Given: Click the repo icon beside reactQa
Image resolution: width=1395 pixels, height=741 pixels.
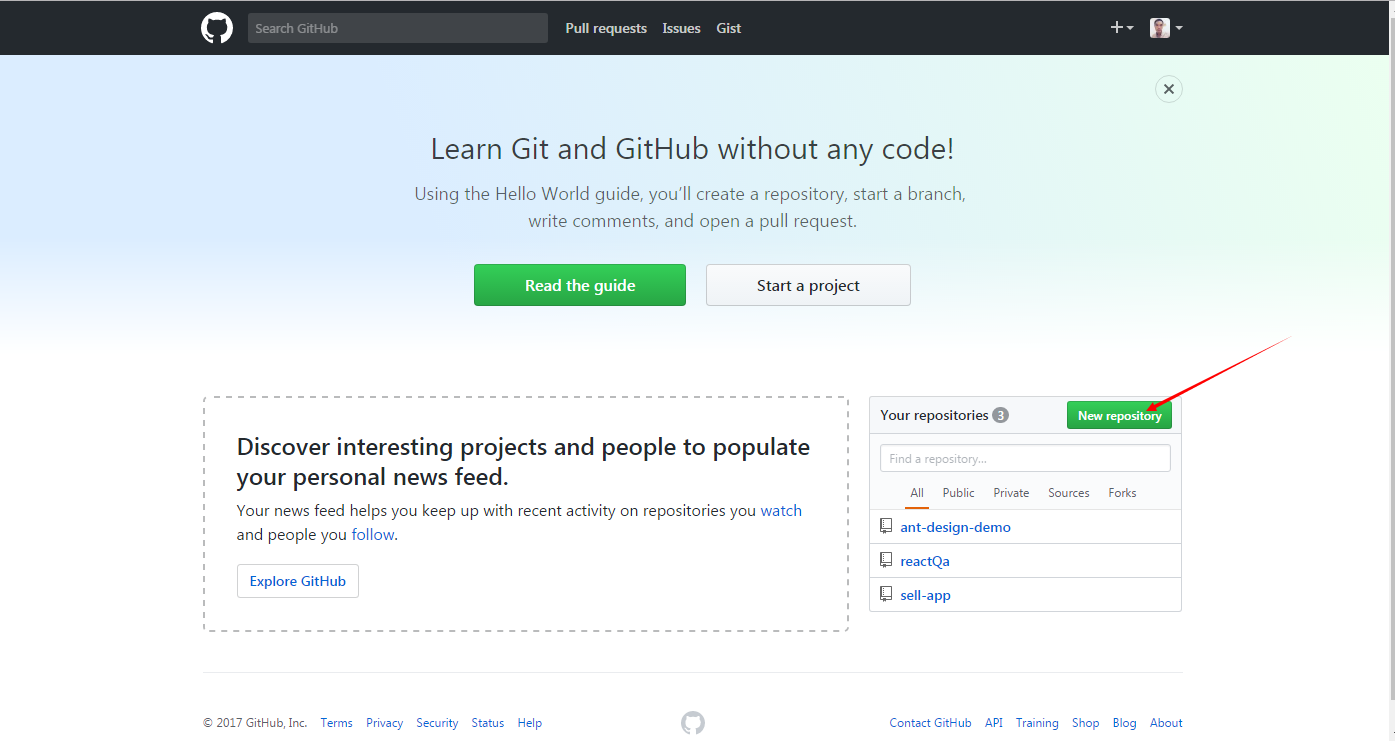Looking at the screenshot, I should (x=886, y=560).
